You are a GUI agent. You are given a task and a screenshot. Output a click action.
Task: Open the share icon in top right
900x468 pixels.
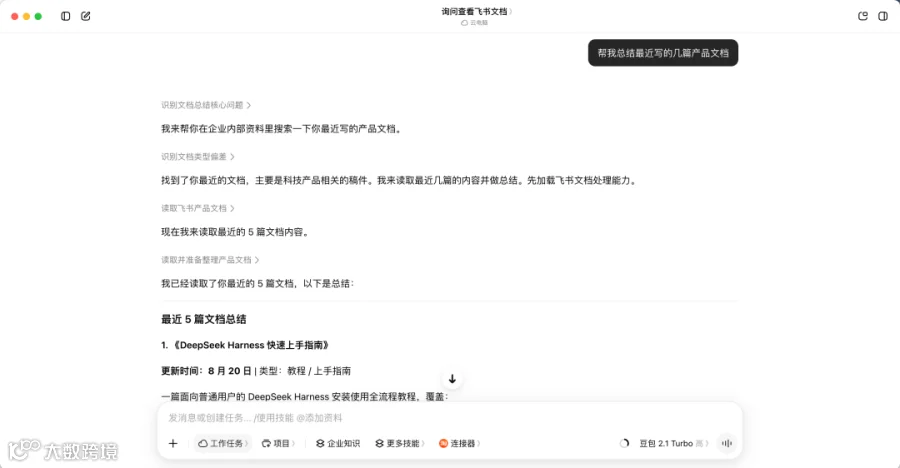coord(863,16)
